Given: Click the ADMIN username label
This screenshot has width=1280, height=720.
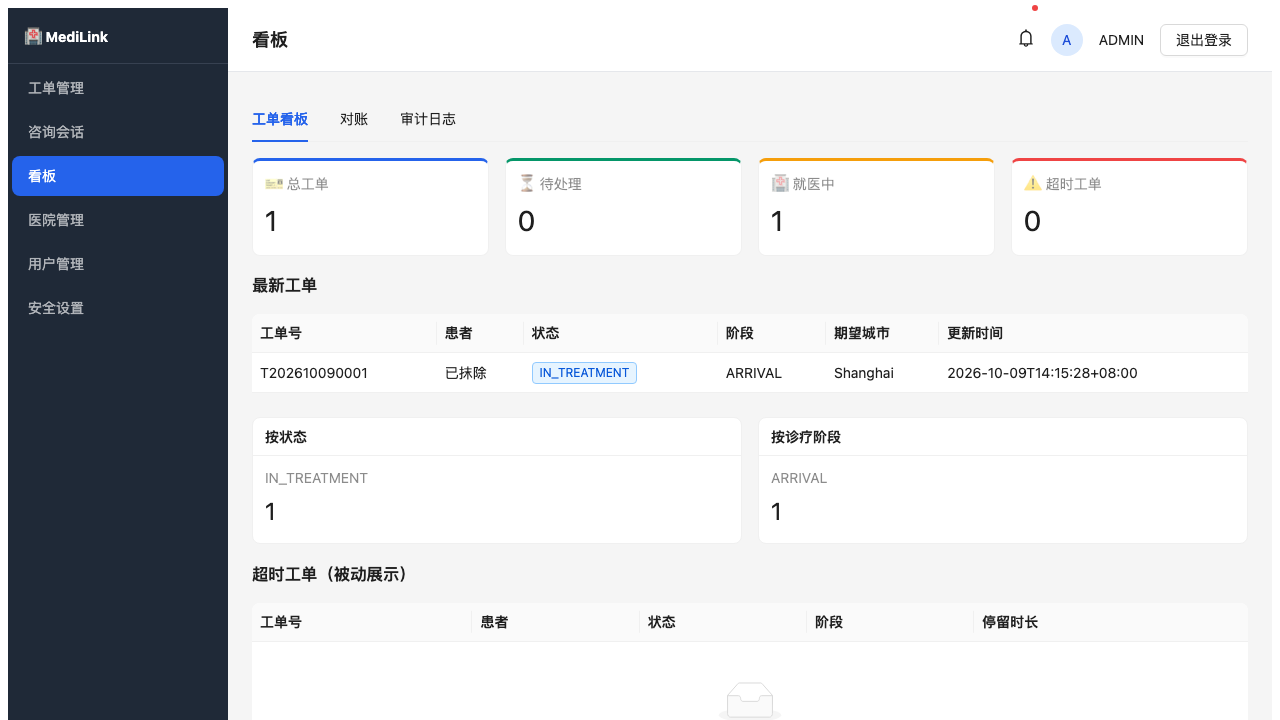Looking at the screenshot, I should [1121, 40].
